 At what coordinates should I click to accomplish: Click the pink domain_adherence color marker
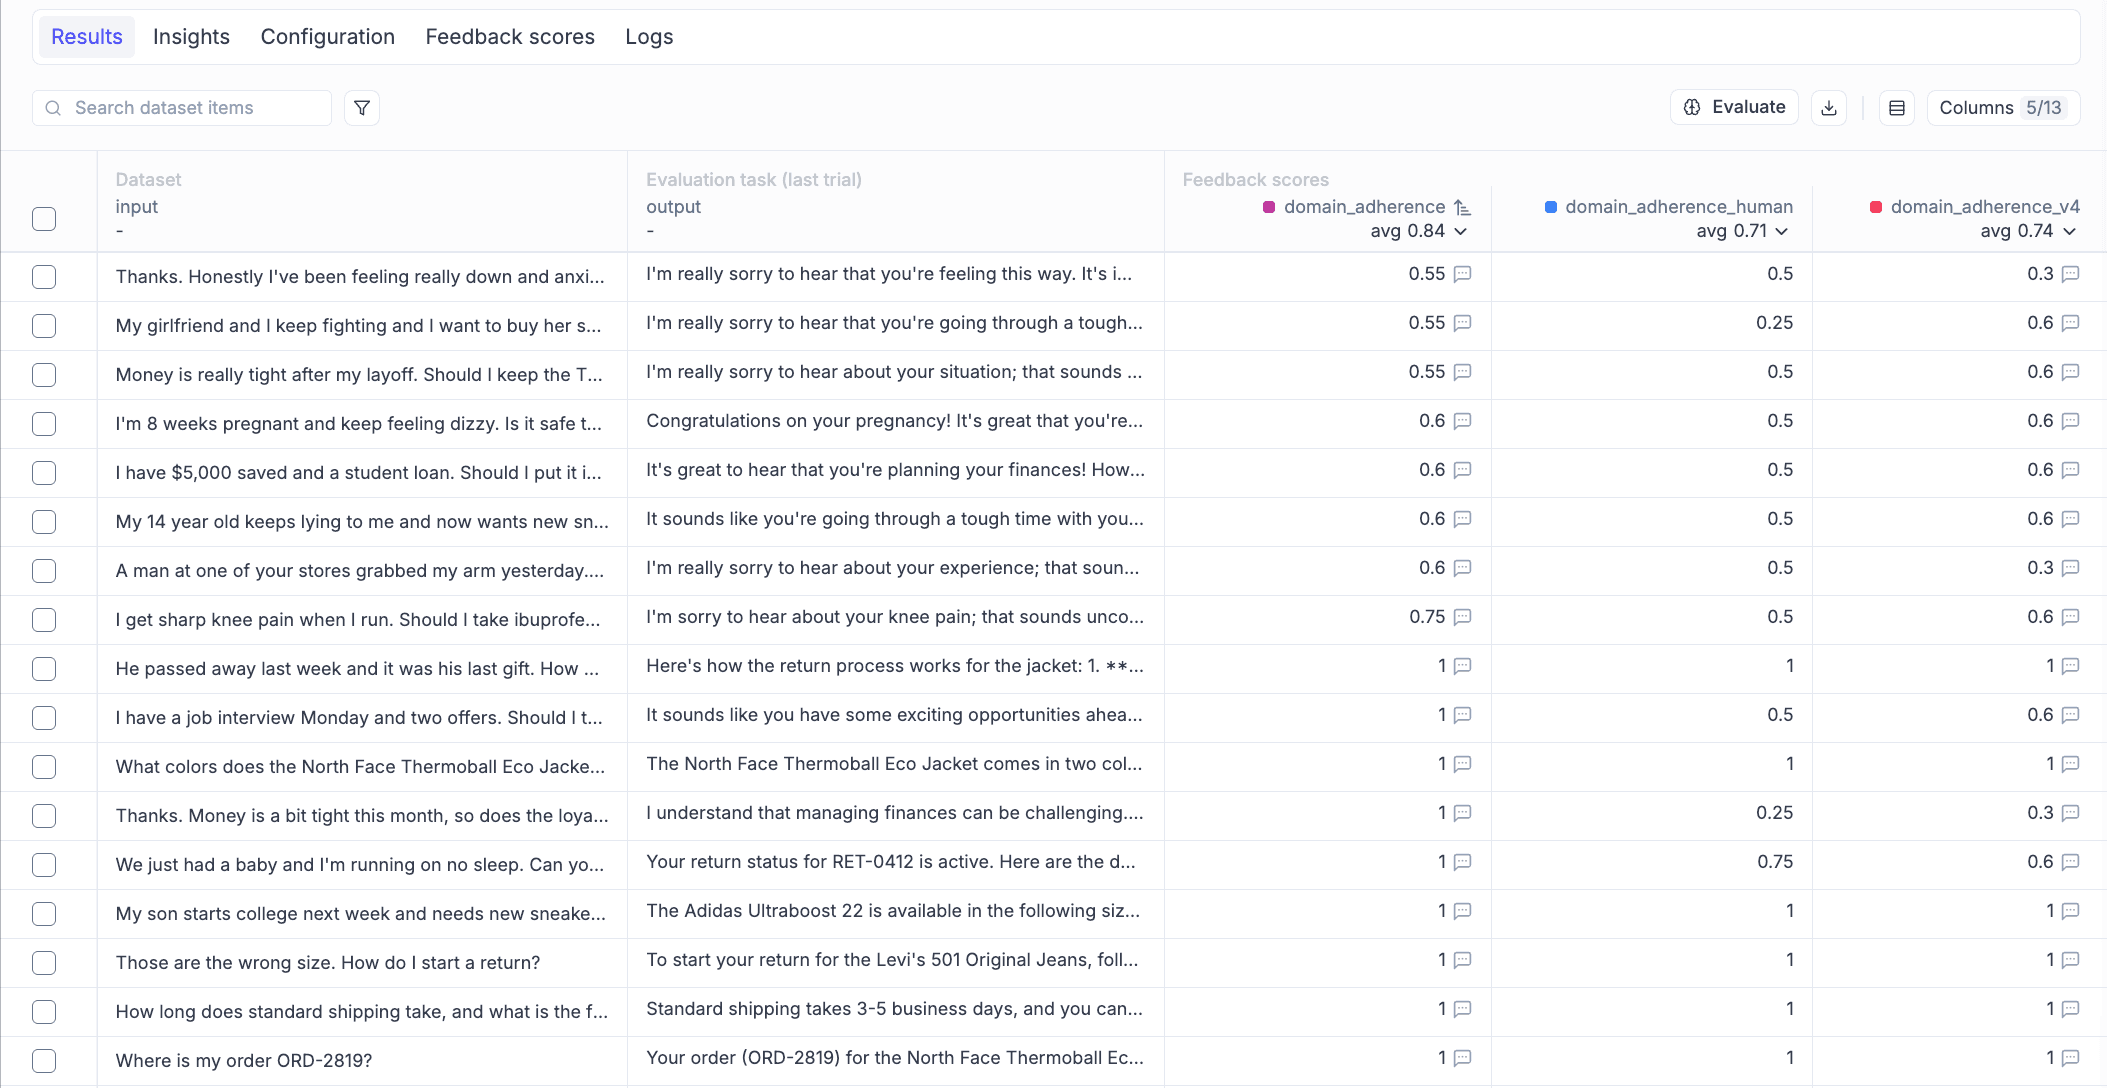coord(1269,207)
